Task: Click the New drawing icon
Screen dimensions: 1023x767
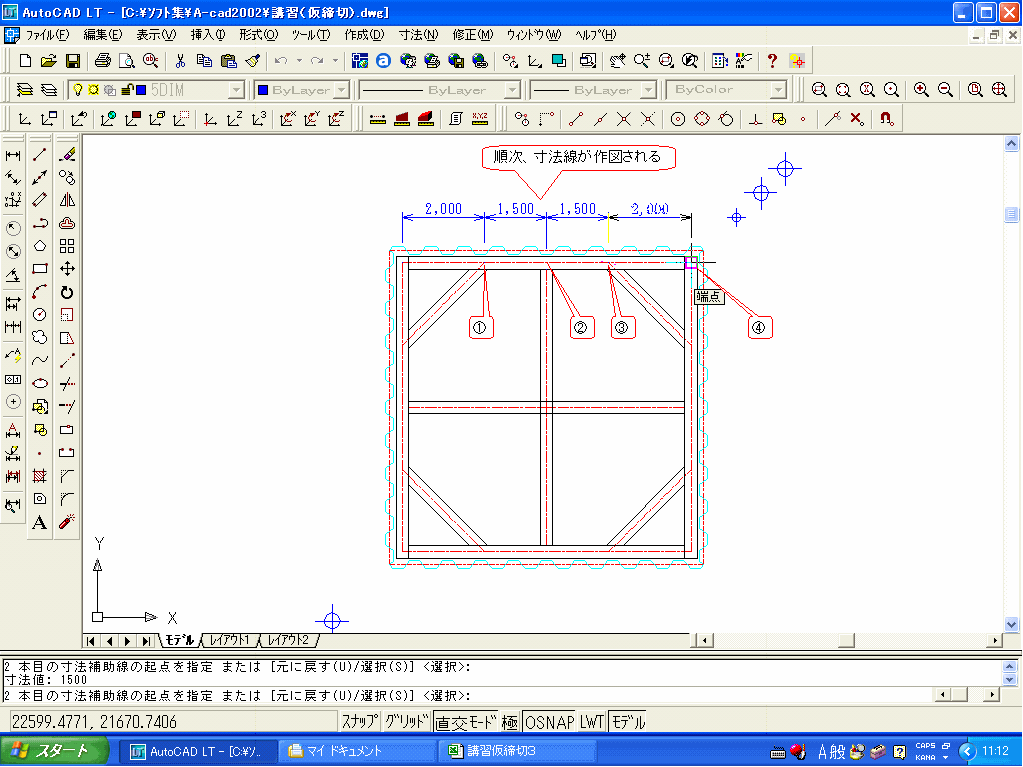Action: tap(25, 61)
